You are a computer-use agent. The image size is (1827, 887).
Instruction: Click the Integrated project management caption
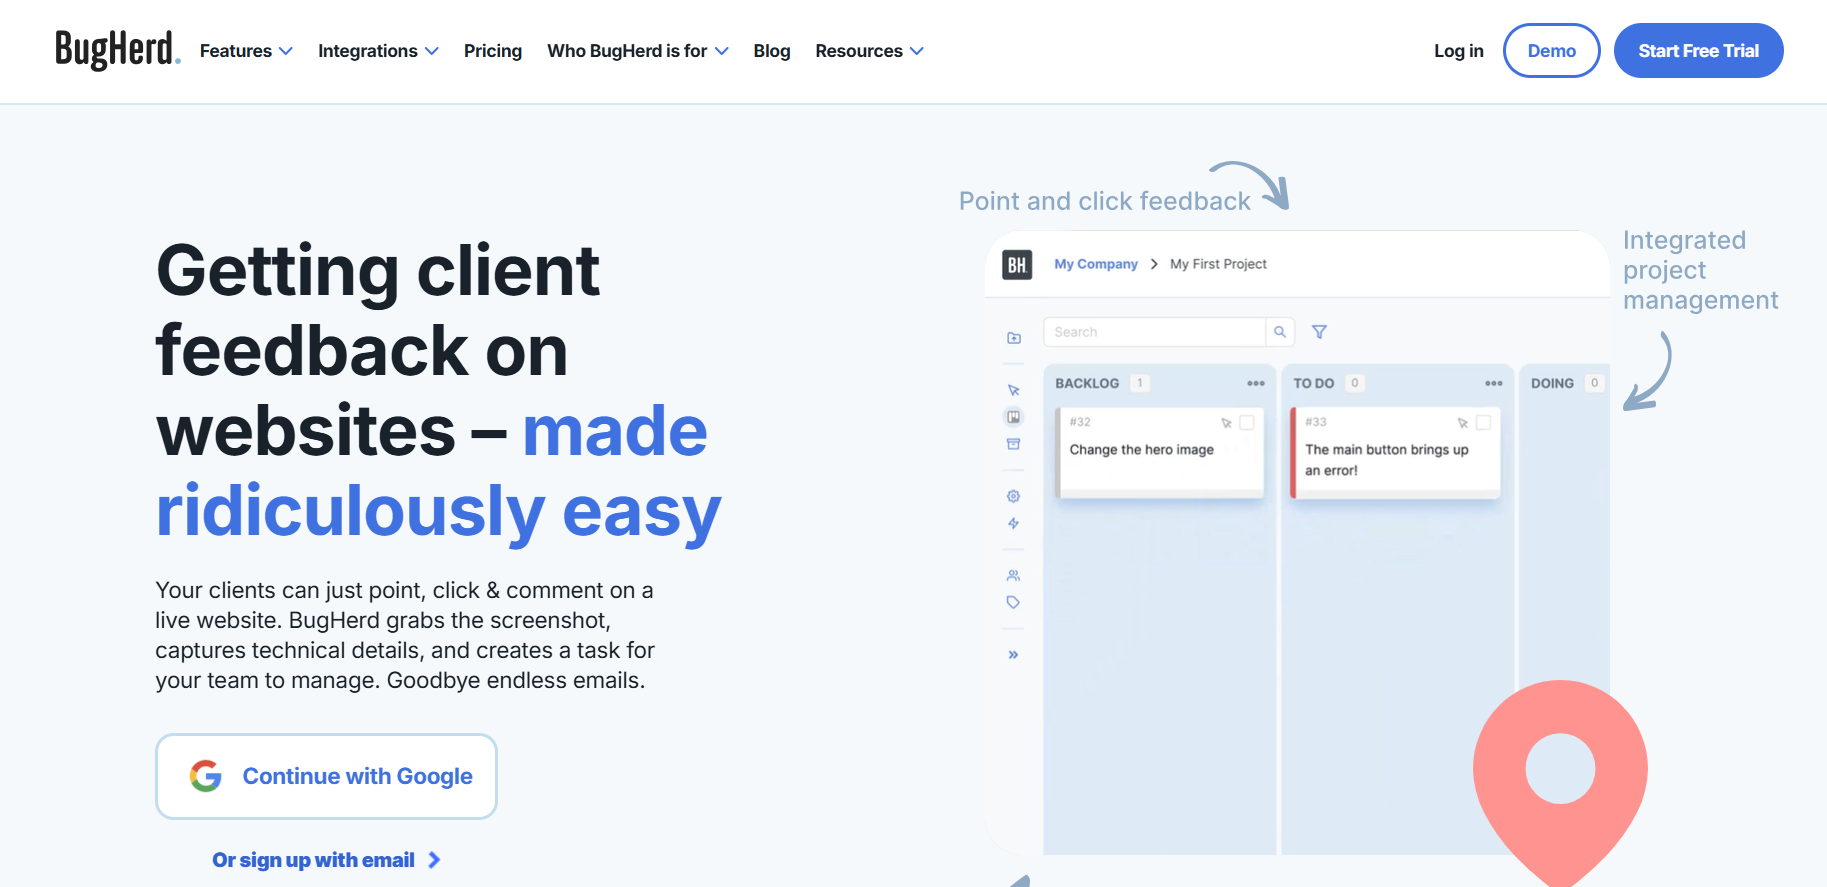point(1700,270)
